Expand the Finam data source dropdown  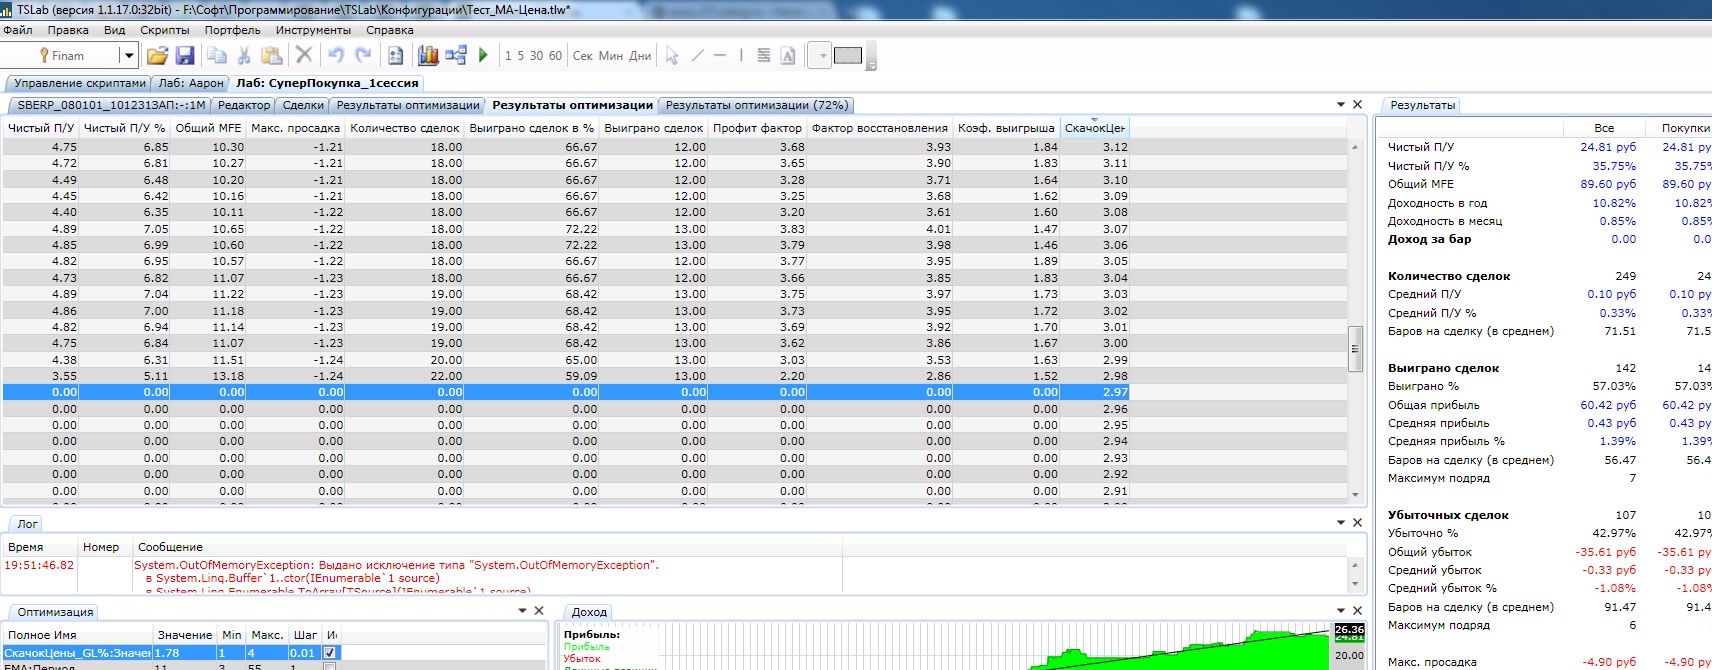coord(128,56)
